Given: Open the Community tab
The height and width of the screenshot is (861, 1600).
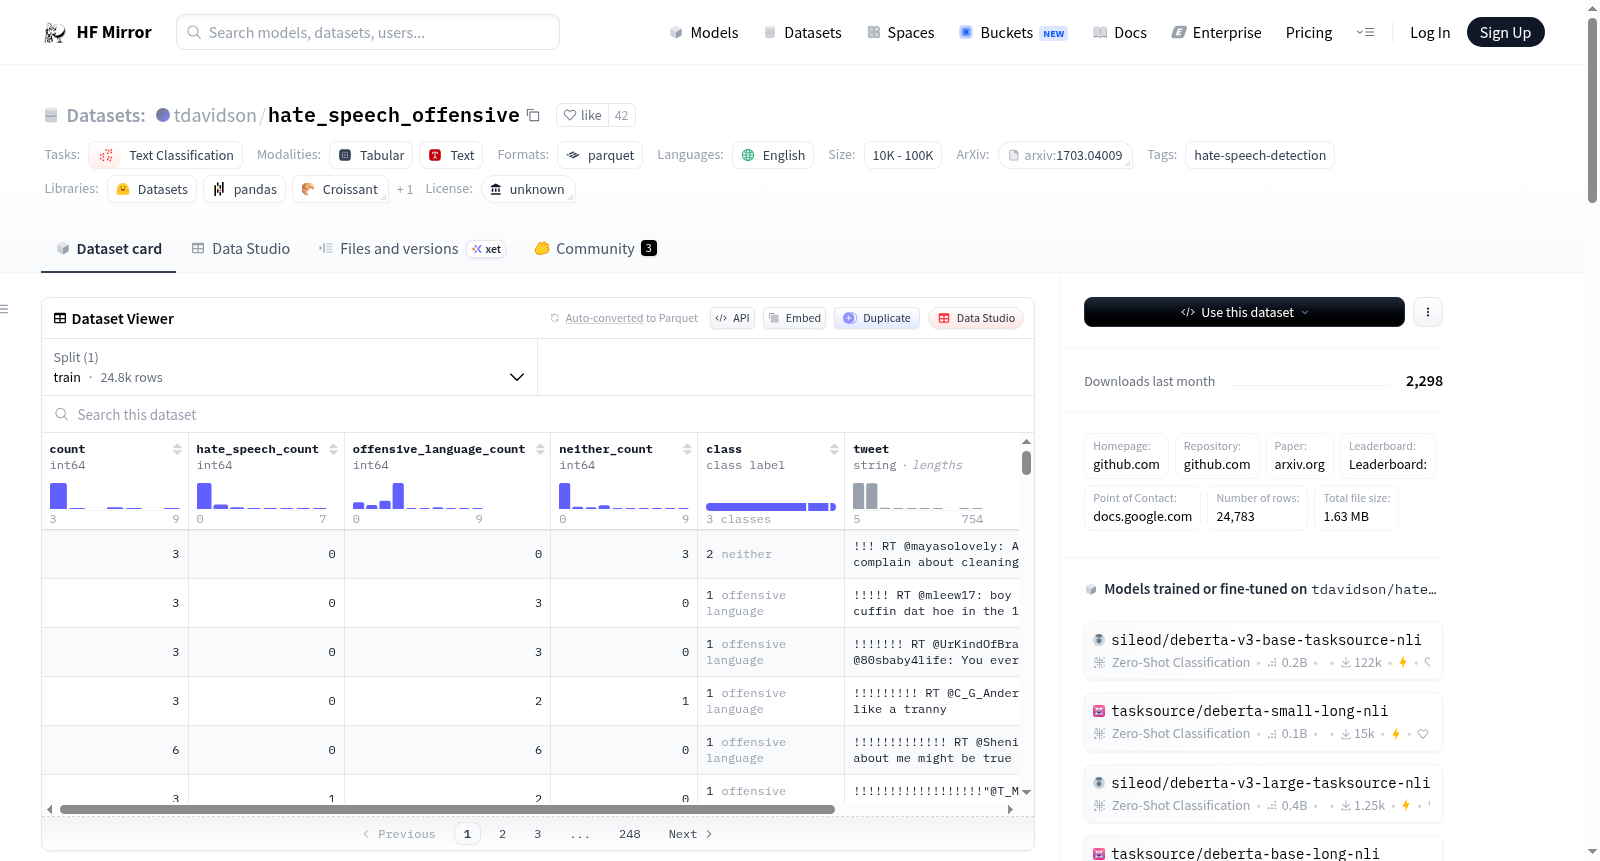Looking at the screenshot, I should click(x=595, y=249).
